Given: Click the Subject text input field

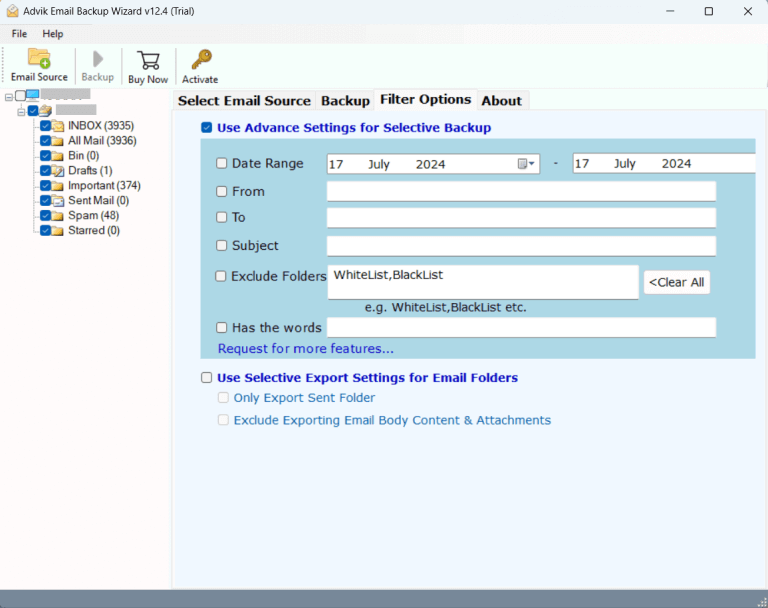Looking at the screenshot, I should tap(522, 246).
